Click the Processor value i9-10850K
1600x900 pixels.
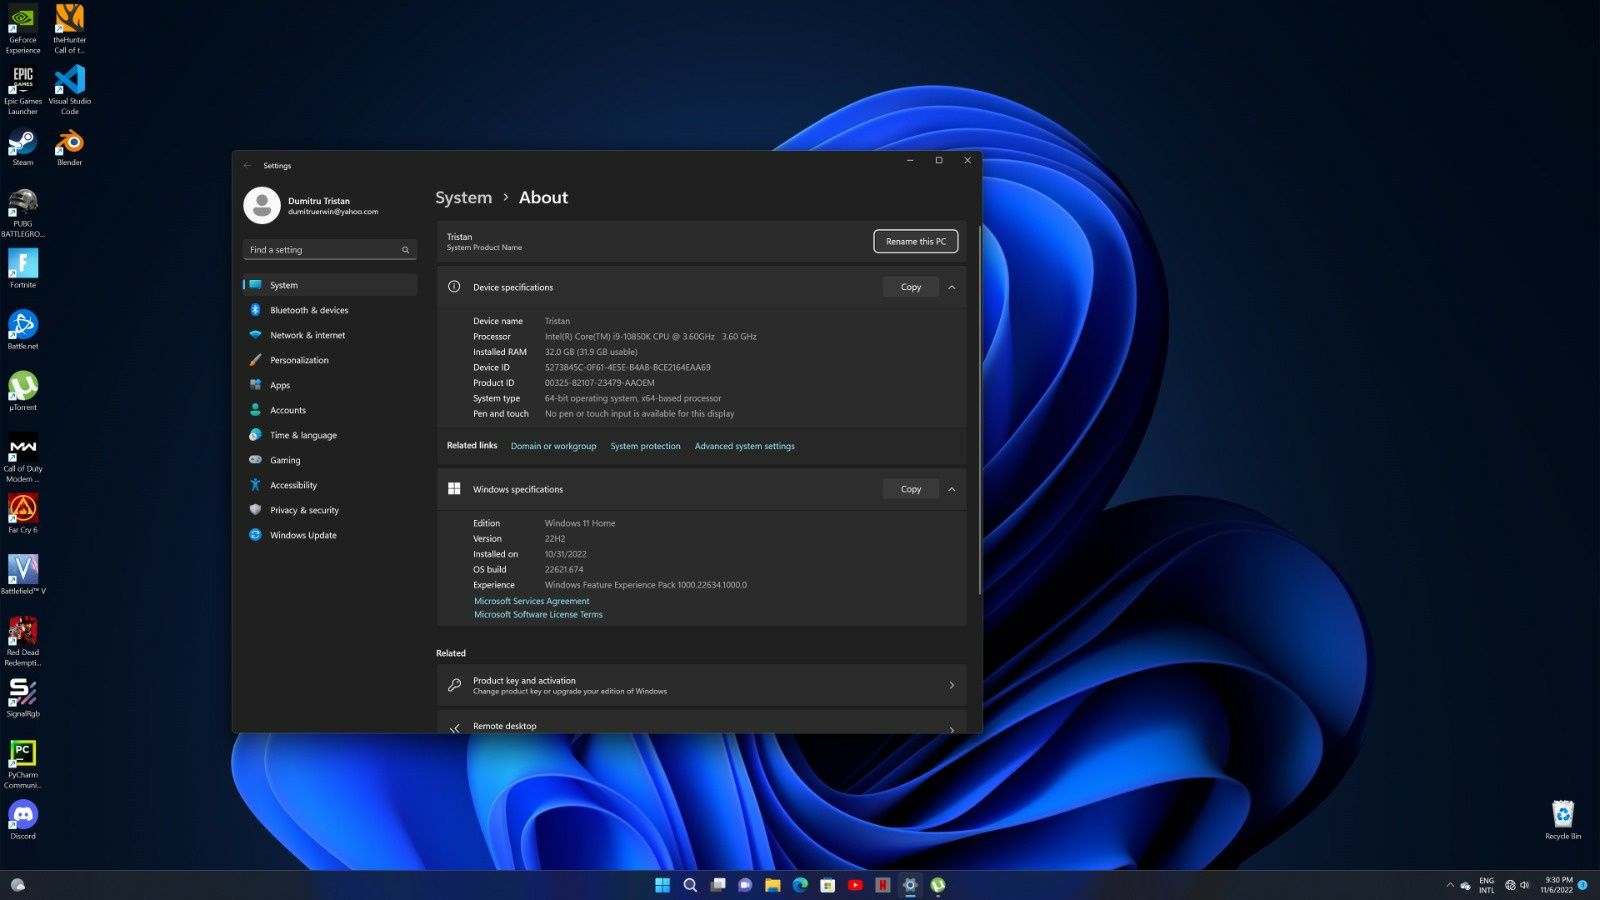[650, 336]
